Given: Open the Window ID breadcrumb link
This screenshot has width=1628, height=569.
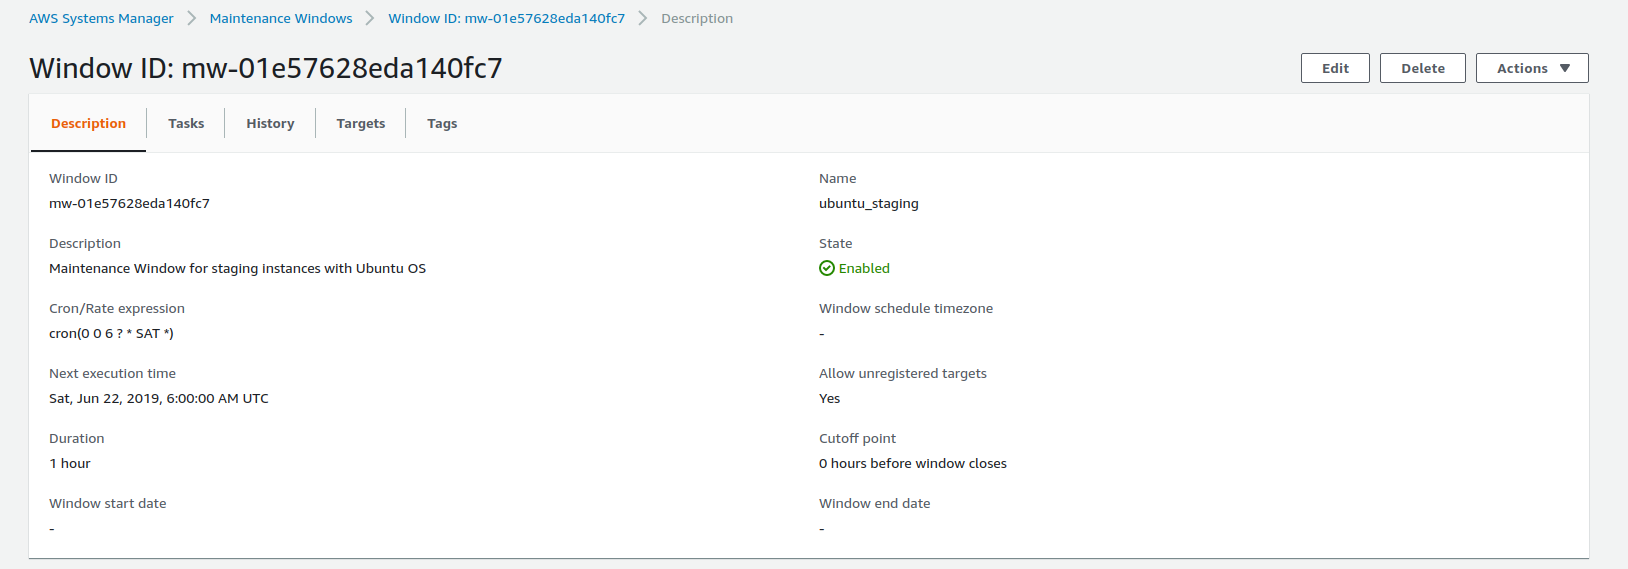Looking at the screenshot, I should coord(506,18).
